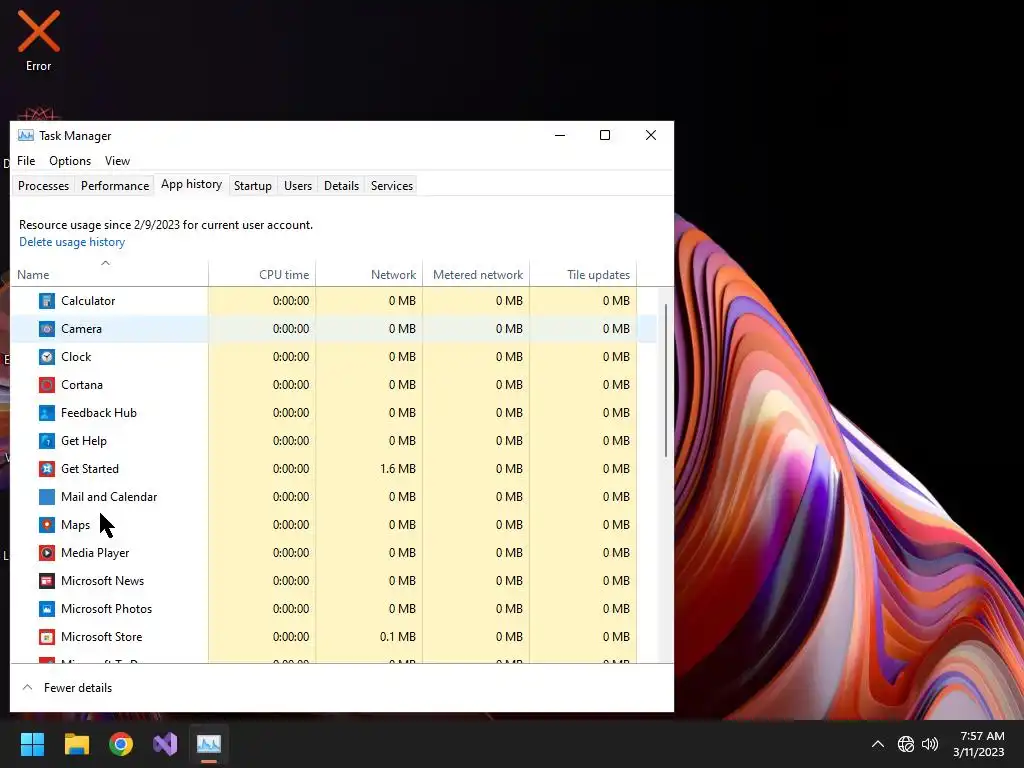Collapse view with Fewer details

click(x=67, y=688)
